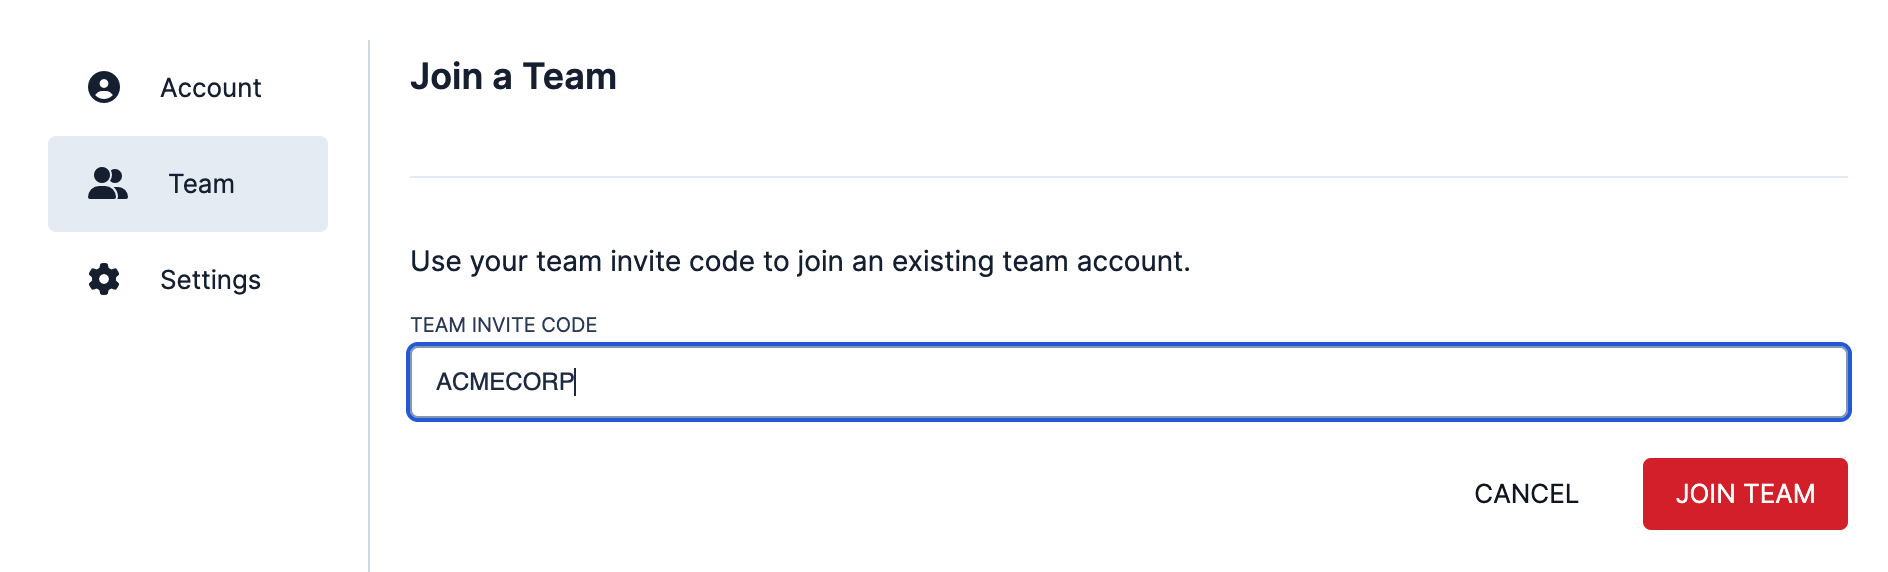Click the Team people icon
The height and width of the screenshot is (572, 1888).
tap(107, 184)
